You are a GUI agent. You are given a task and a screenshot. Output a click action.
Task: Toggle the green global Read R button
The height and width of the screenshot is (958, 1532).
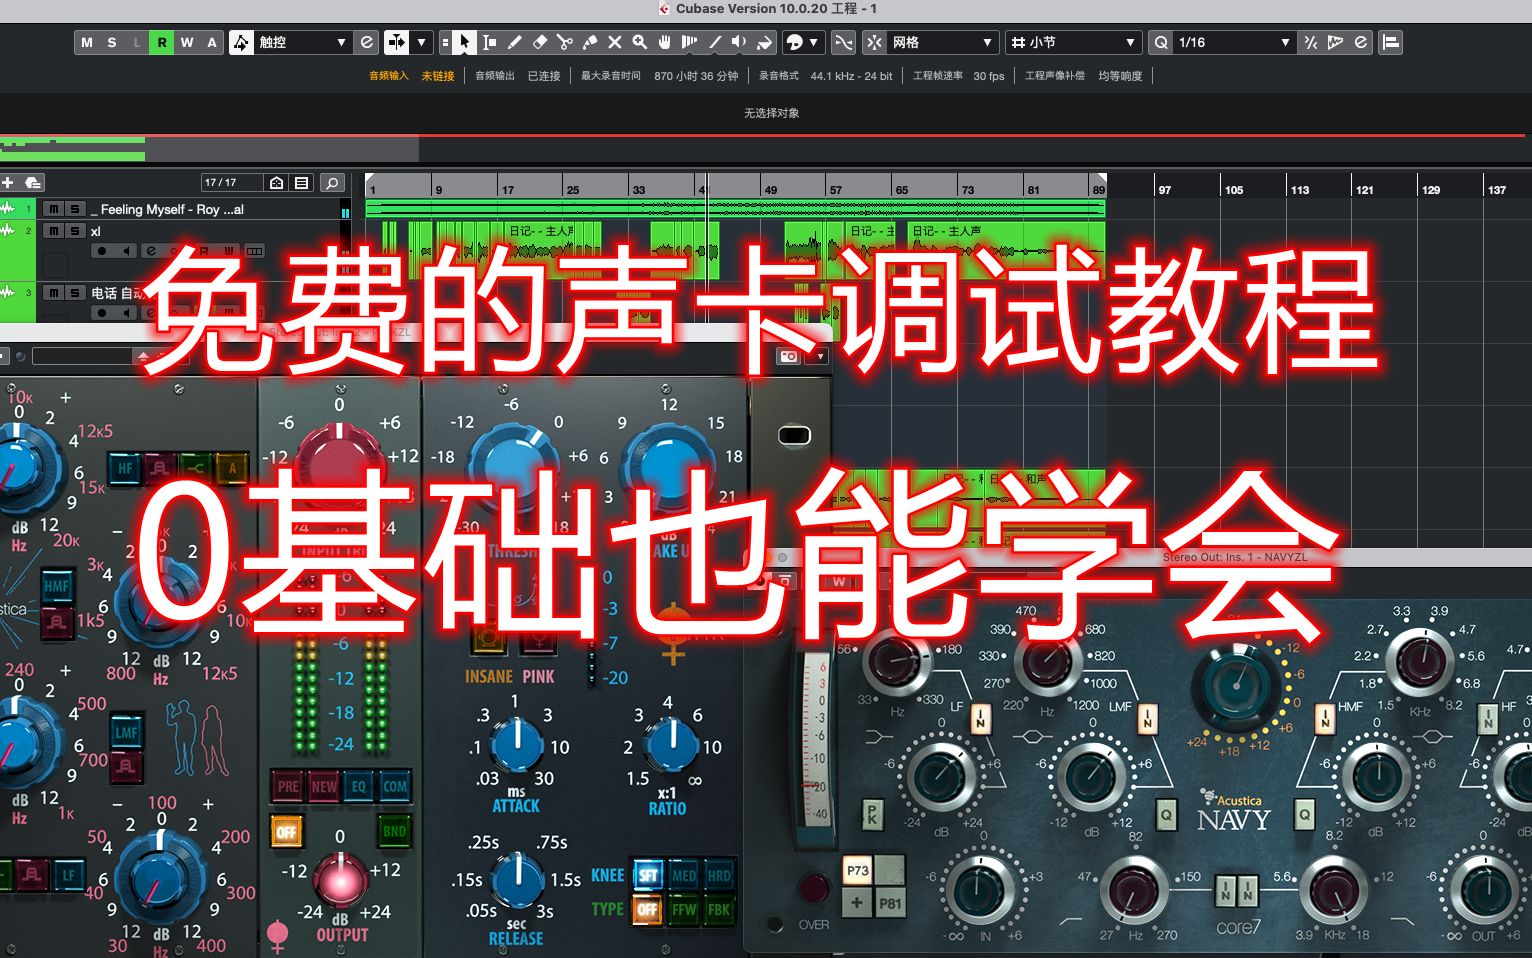click(x=162, y=42)
